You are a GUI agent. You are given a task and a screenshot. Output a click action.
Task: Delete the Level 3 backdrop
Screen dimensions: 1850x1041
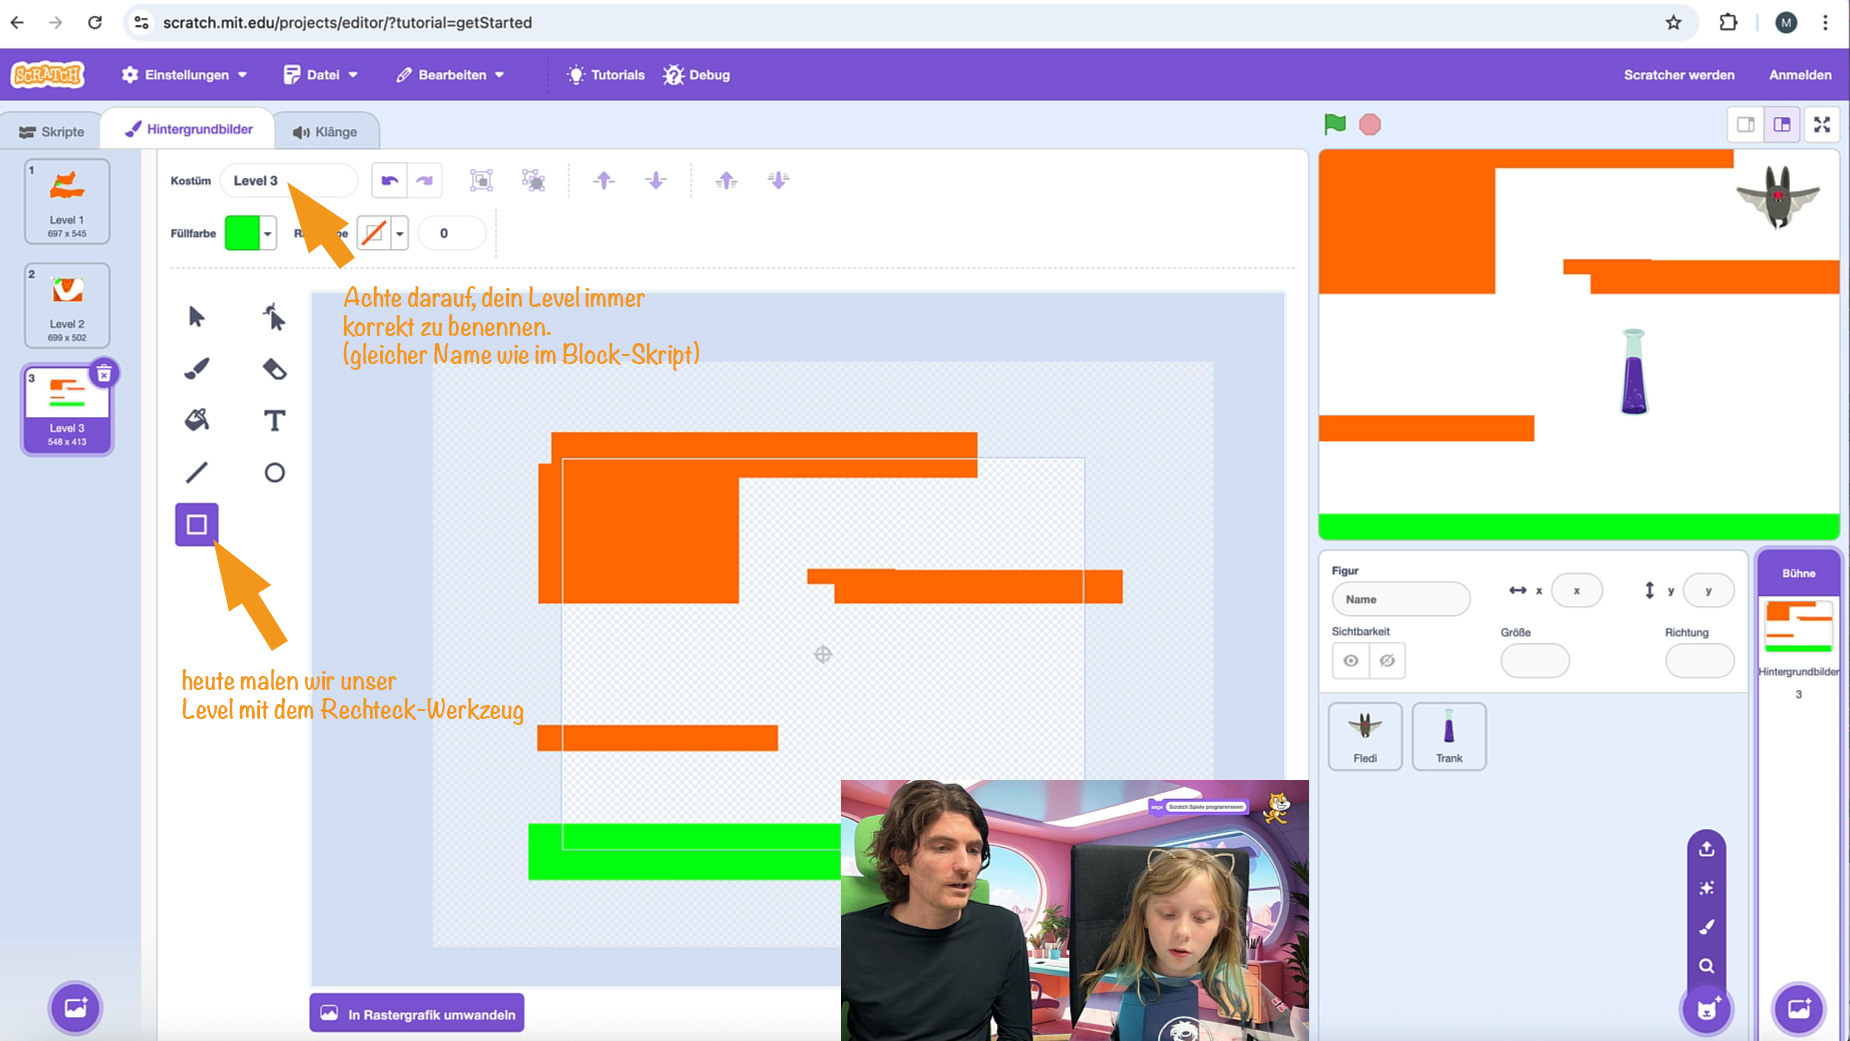pos(103,374)
